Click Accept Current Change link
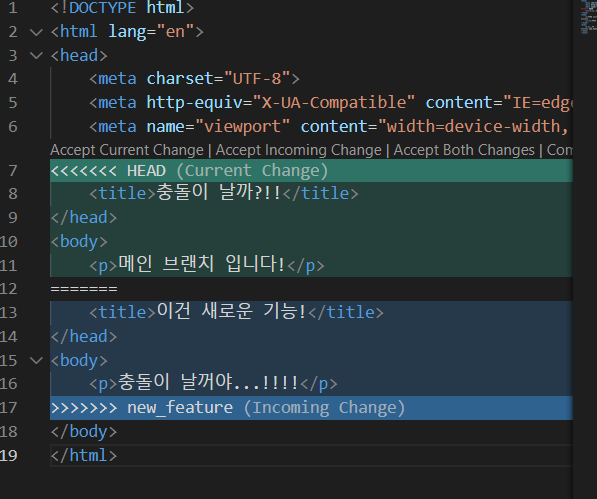 [127, 150]
